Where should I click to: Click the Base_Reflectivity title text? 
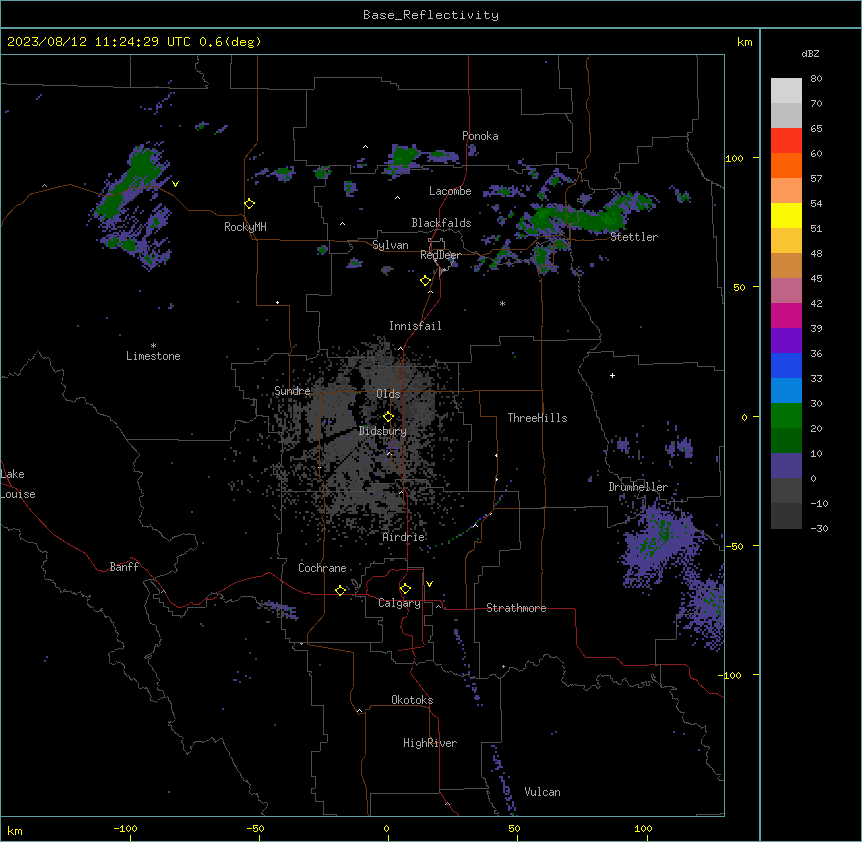point(431,15)
